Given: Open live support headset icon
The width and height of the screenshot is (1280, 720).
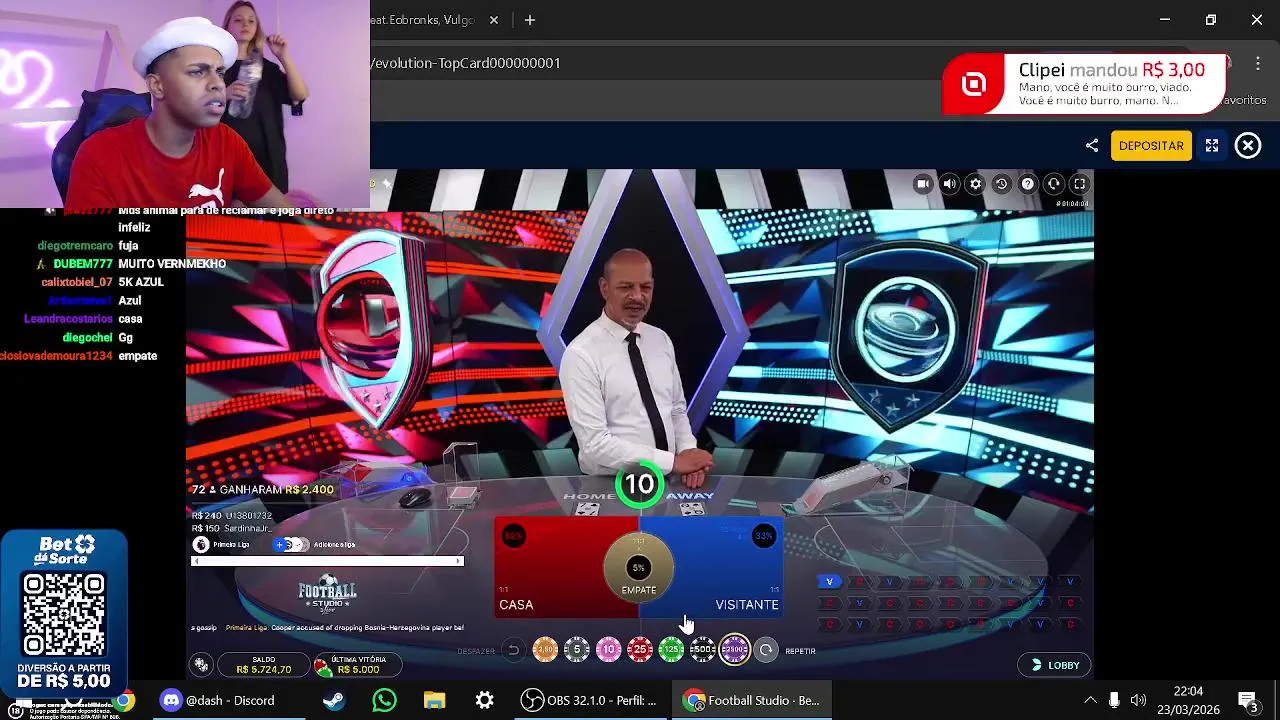Looking at the screenshot, I should pos(1053,184).
